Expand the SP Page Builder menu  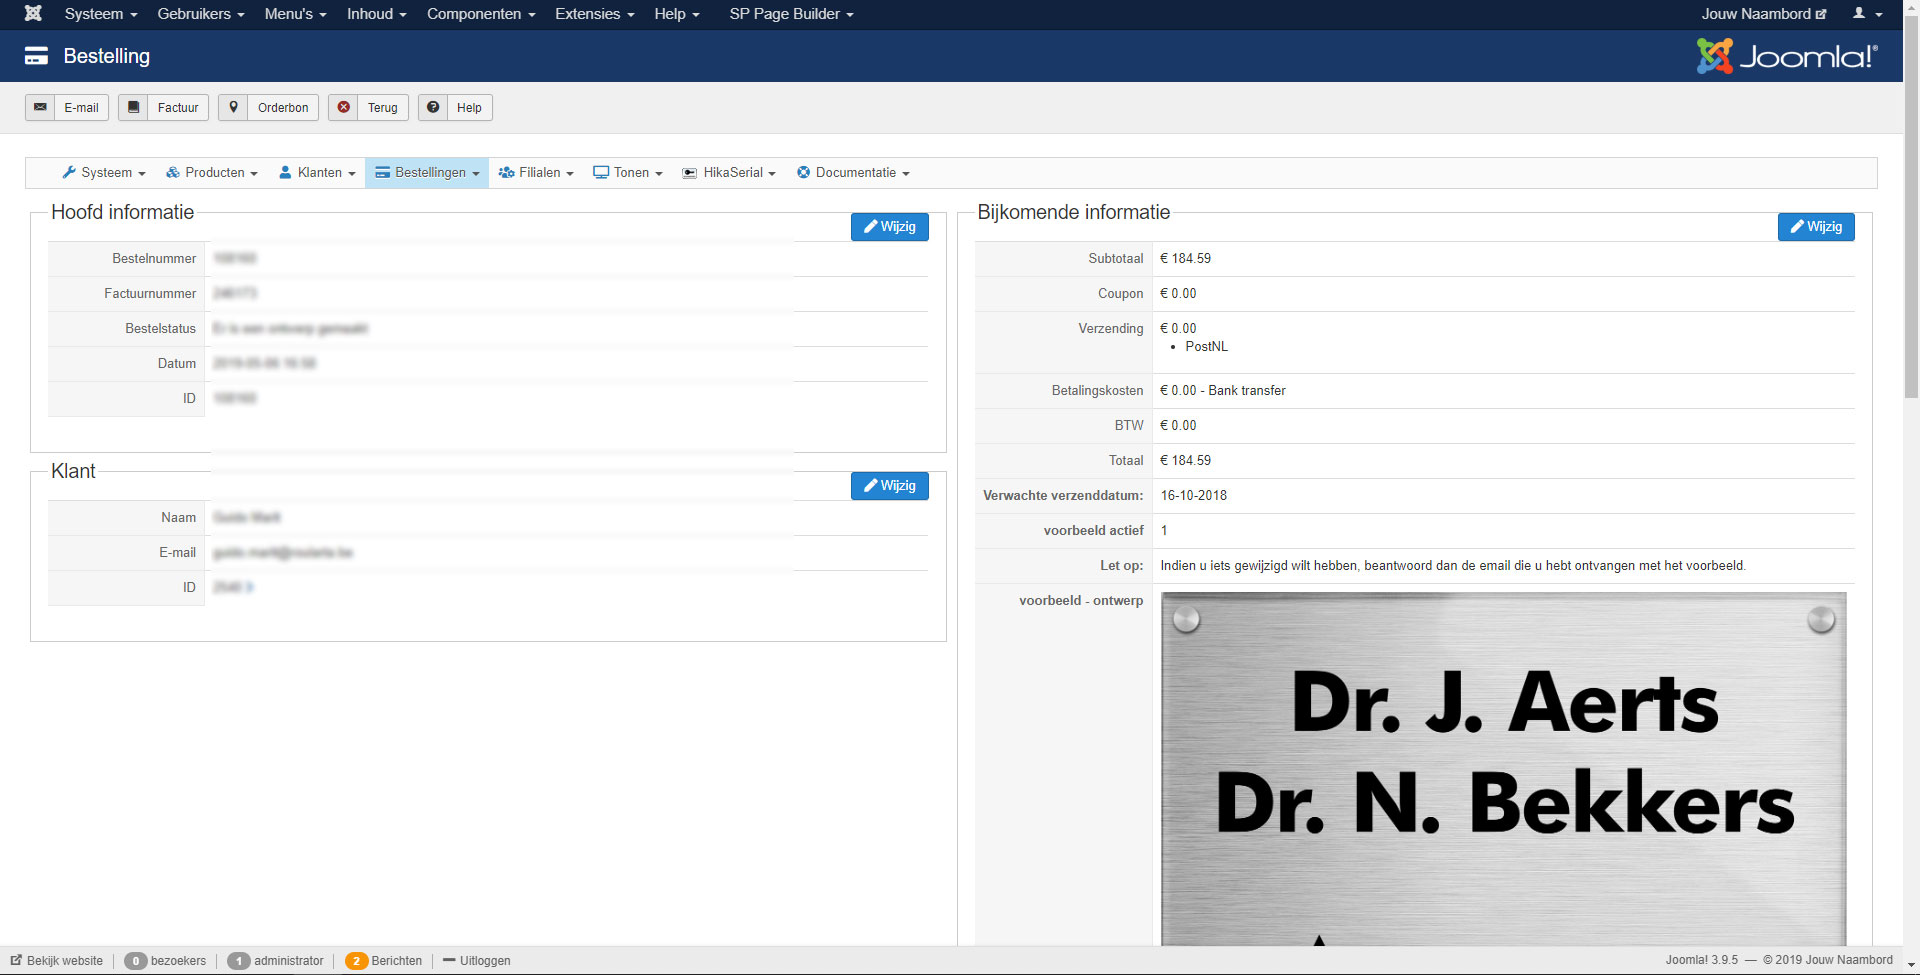[791, 14]
